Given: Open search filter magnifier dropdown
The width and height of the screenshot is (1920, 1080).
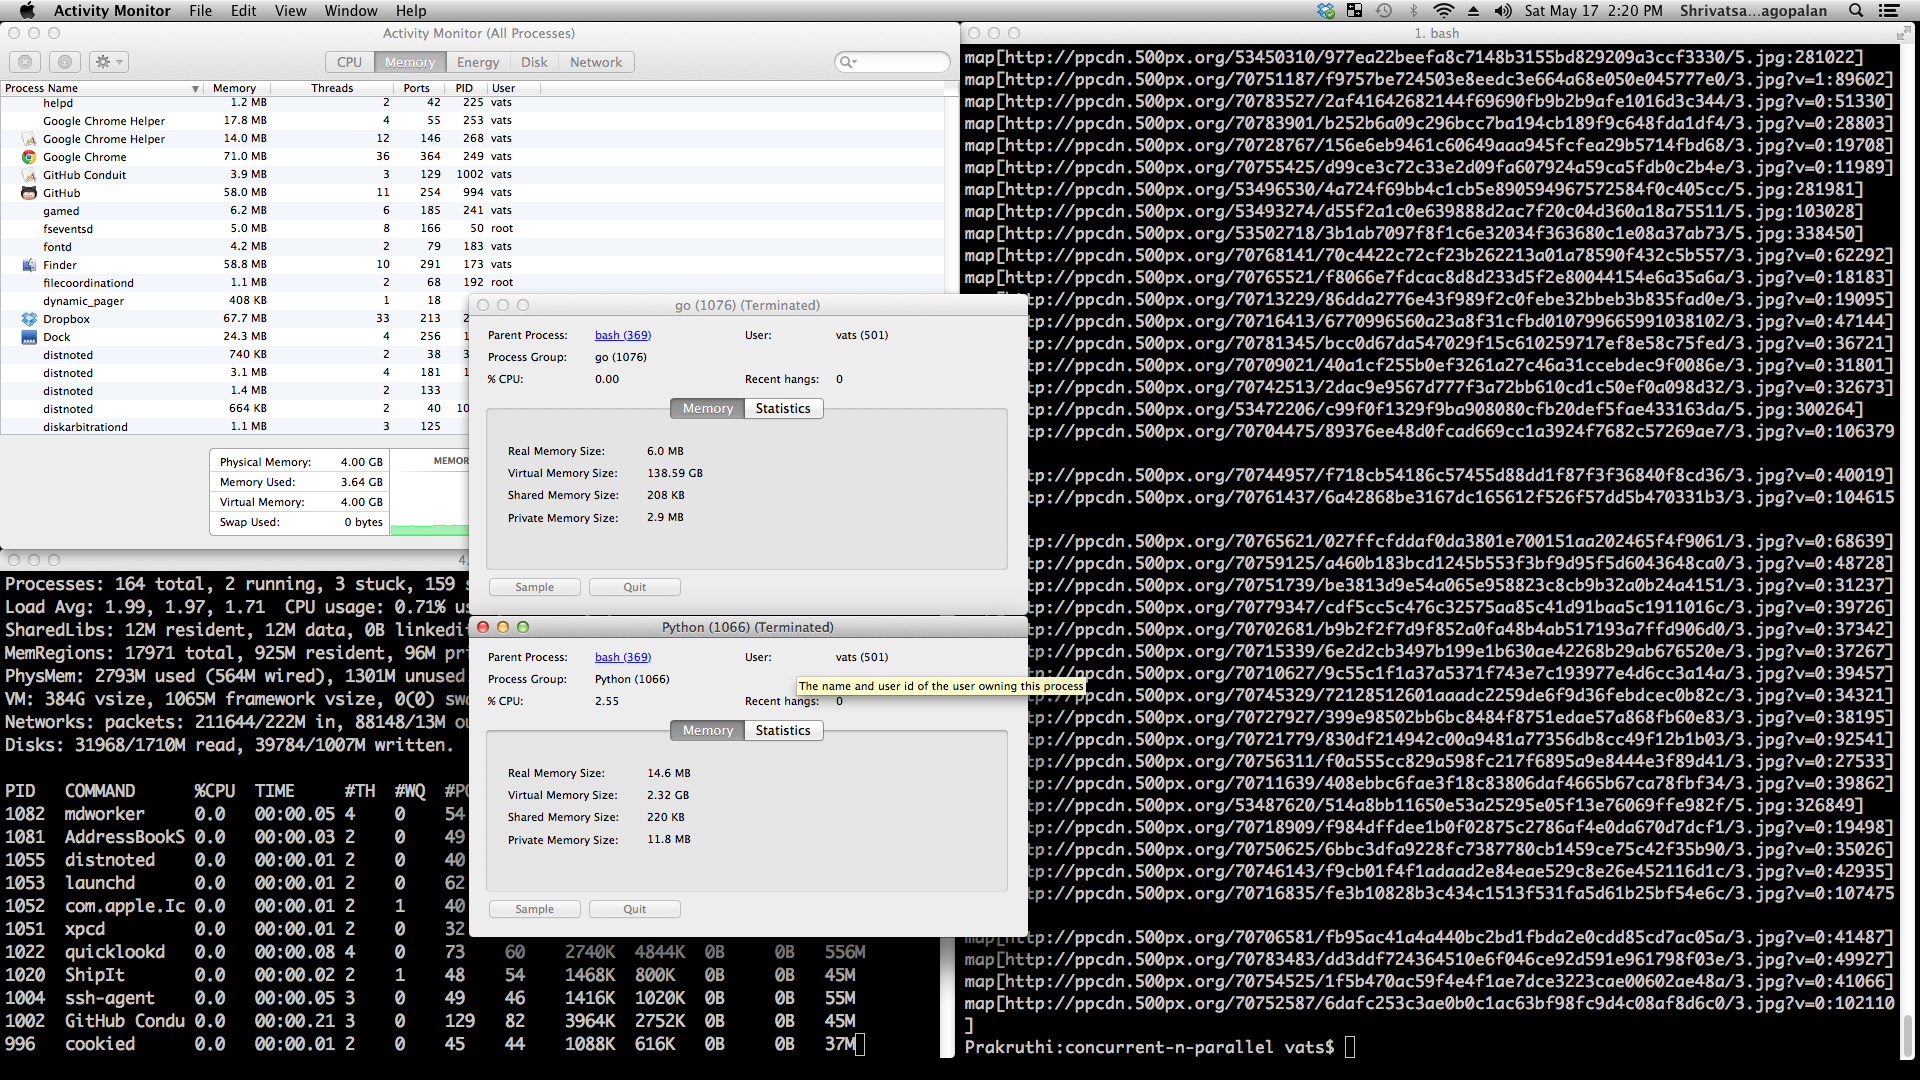Looking at the screenshot, I should (848, 62).
